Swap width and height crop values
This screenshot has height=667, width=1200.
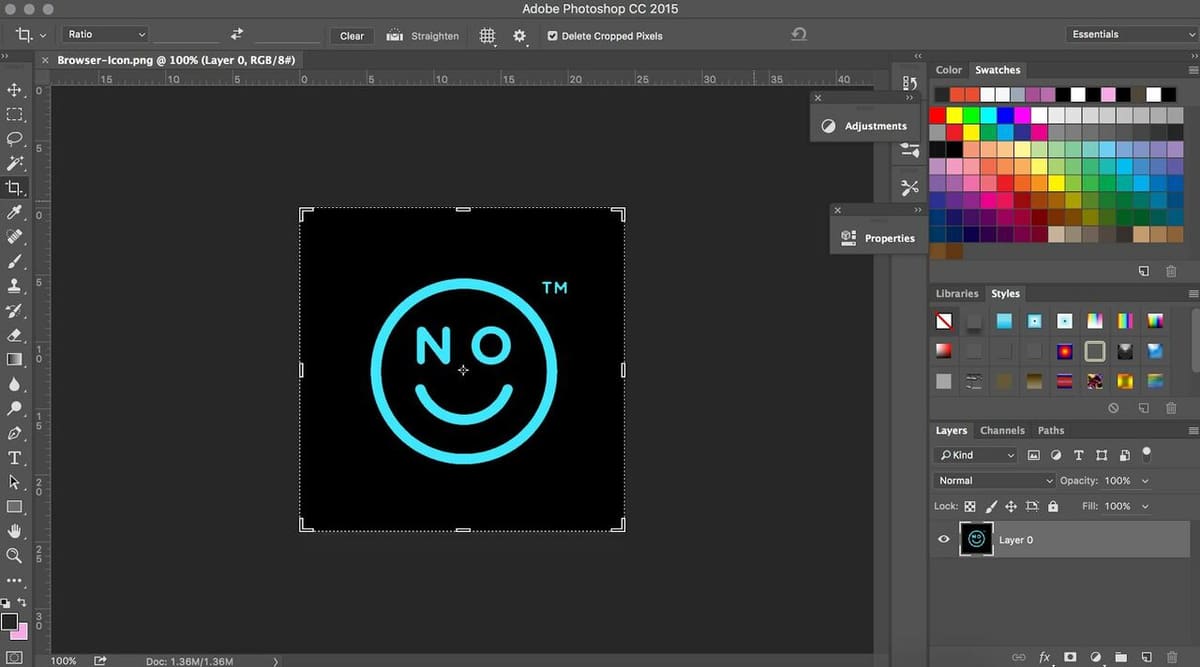(x=237, y=34)
